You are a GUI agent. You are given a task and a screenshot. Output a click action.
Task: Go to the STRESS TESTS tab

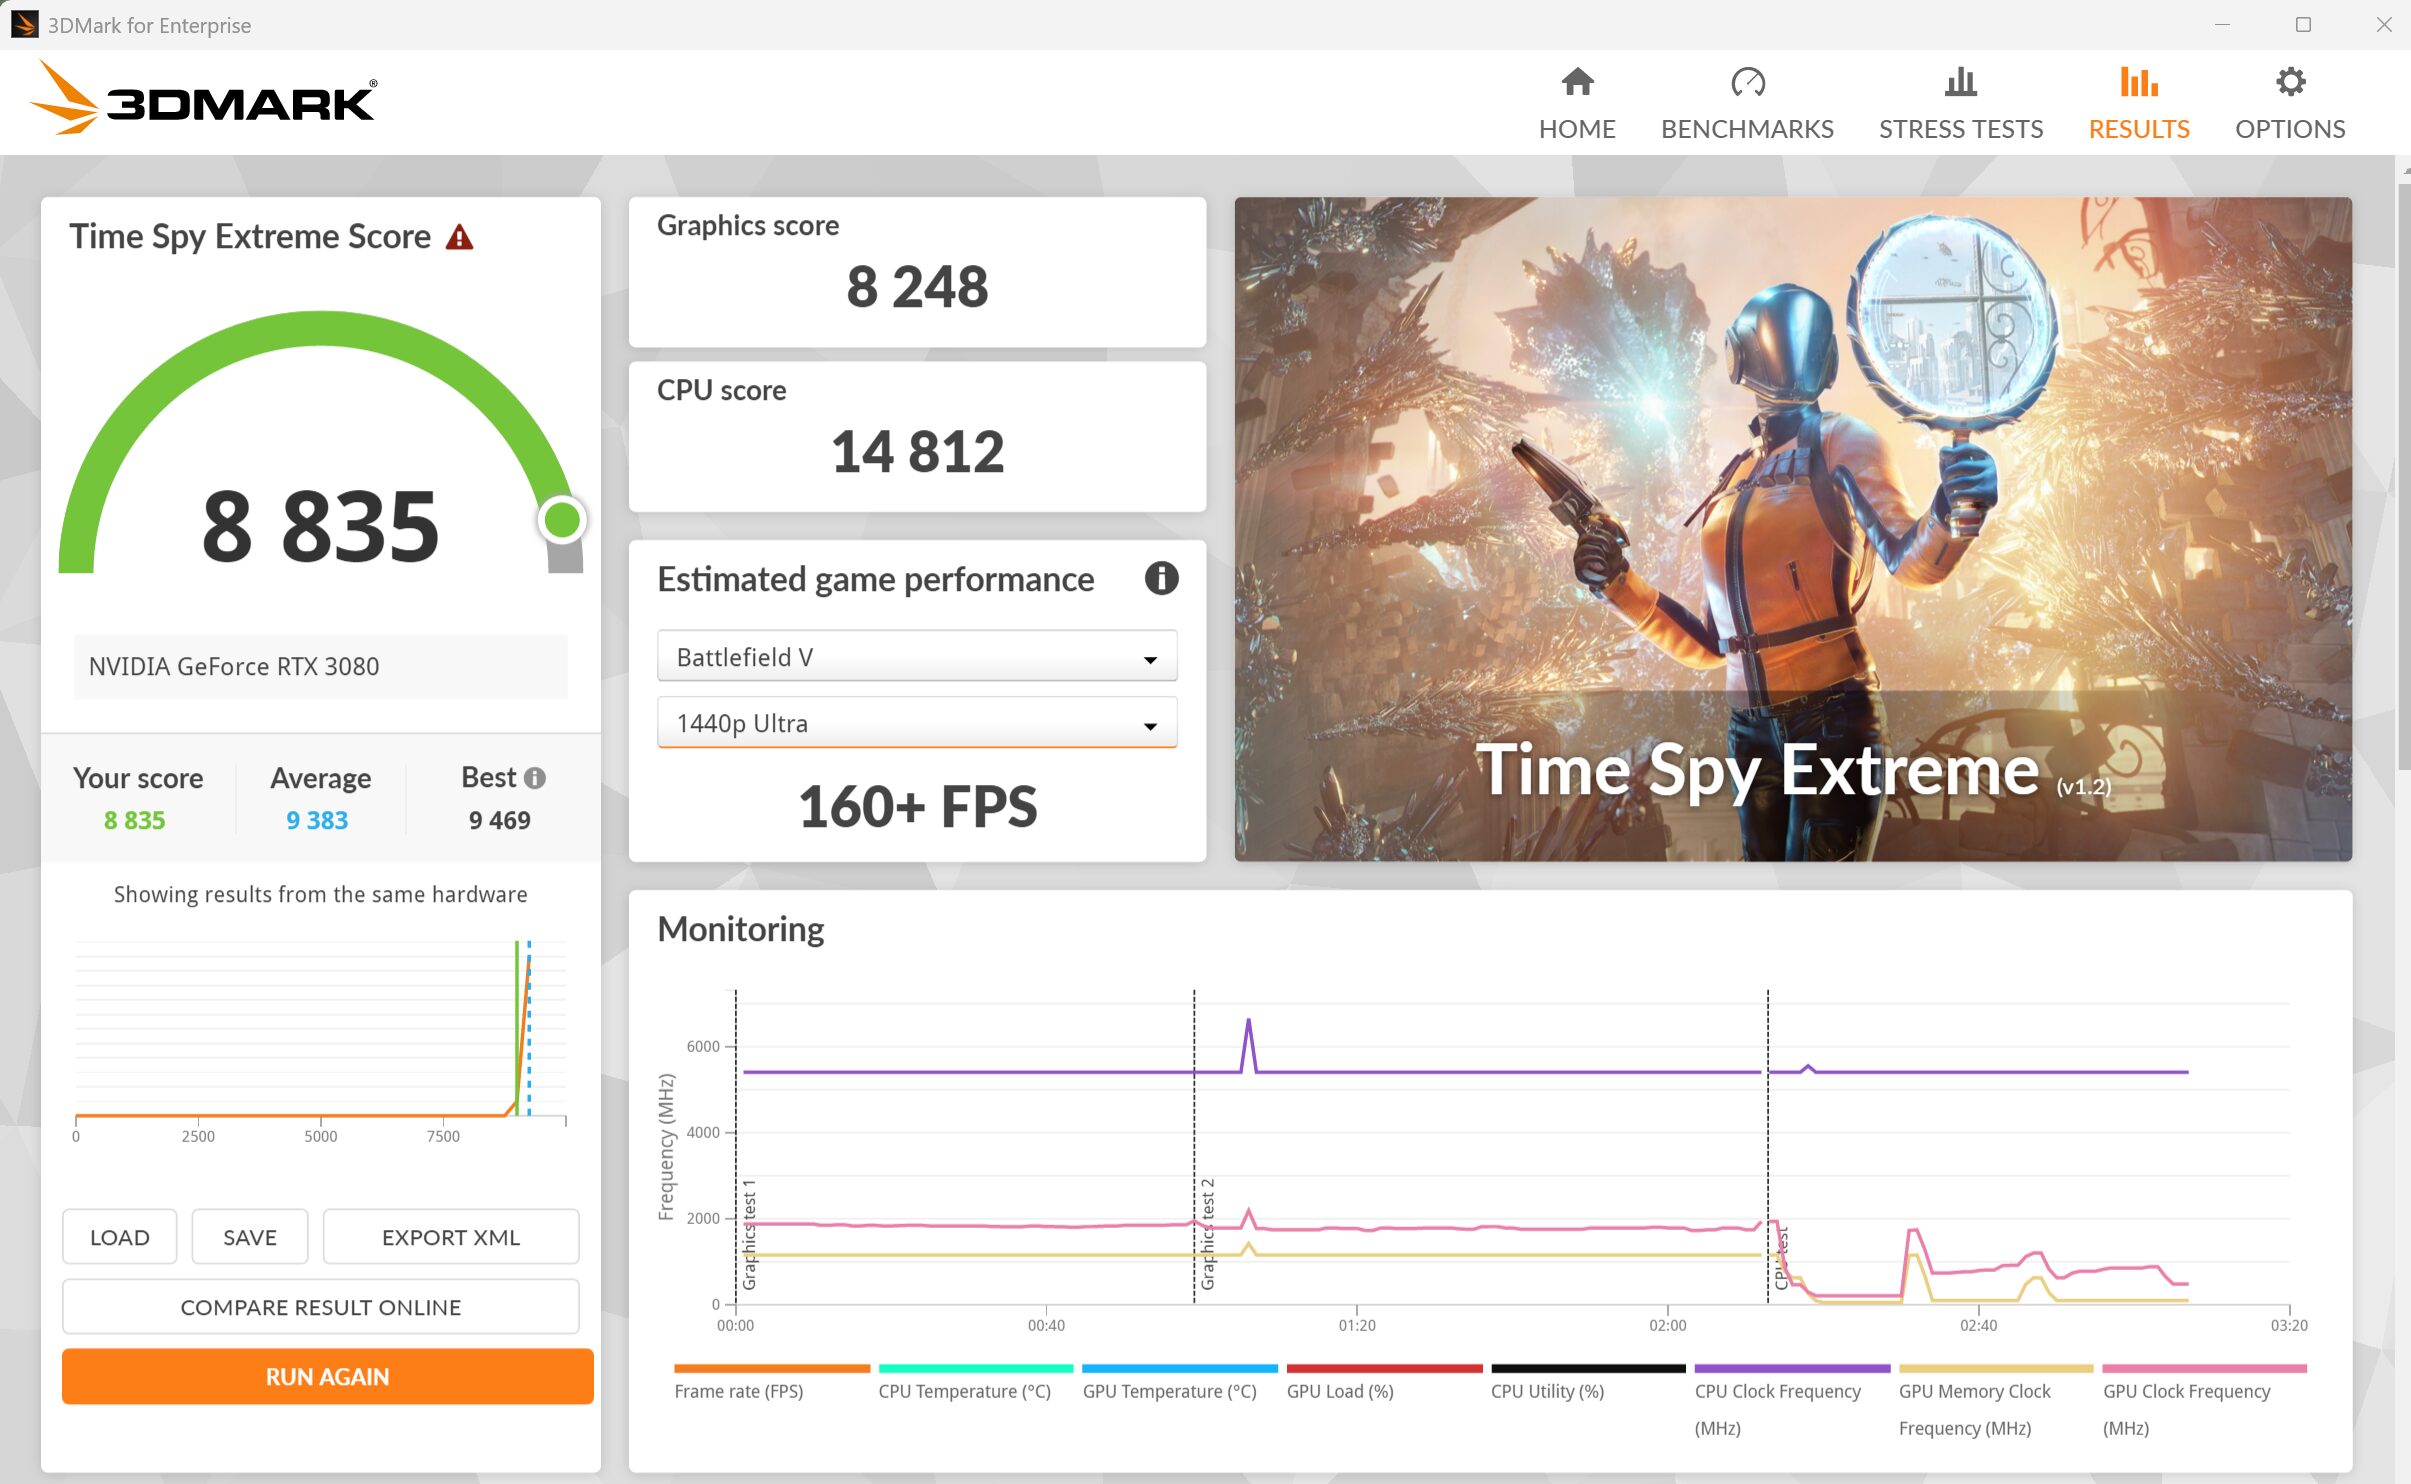[x=1960, y=129]
